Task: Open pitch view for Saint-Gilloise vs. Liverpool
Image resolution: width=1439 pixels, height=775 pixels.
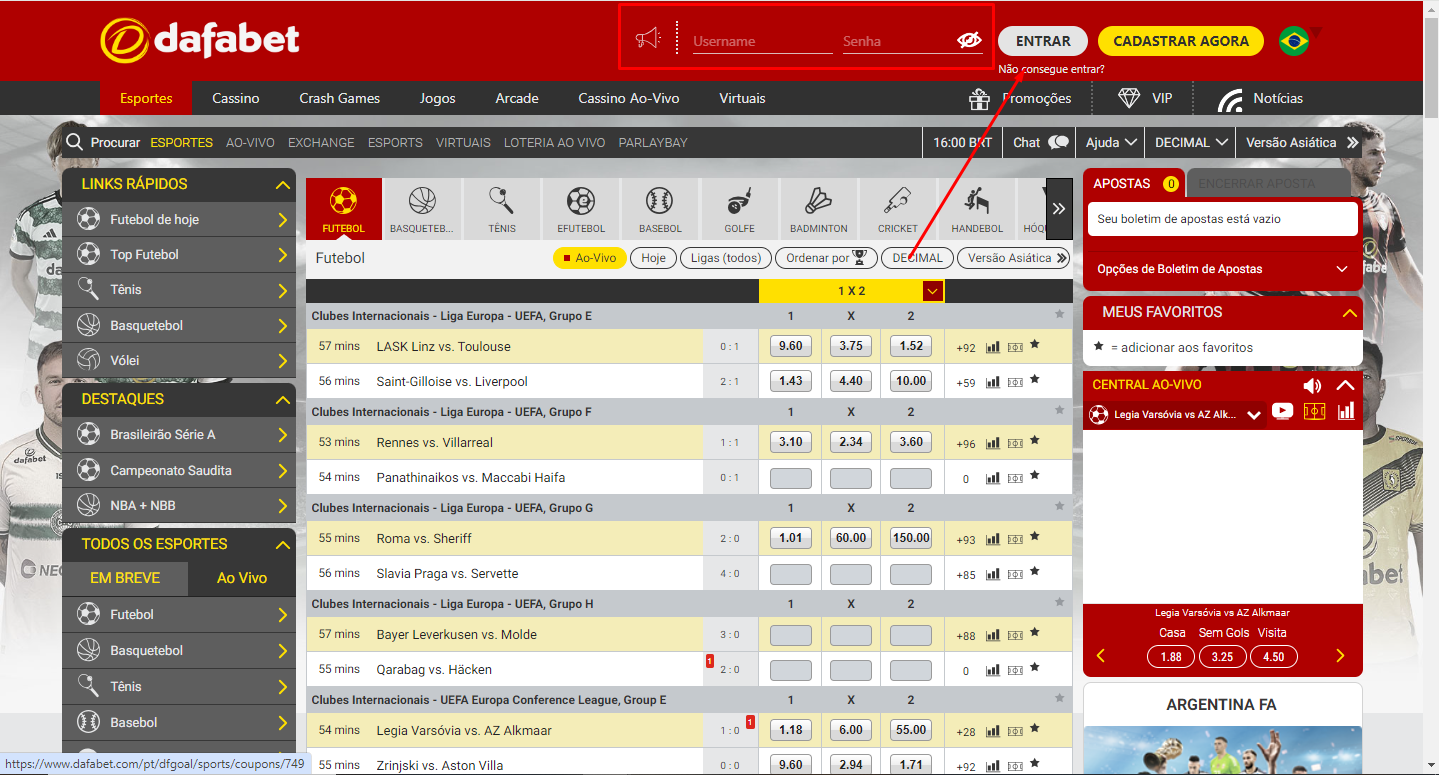Action: pos(1015,382)
